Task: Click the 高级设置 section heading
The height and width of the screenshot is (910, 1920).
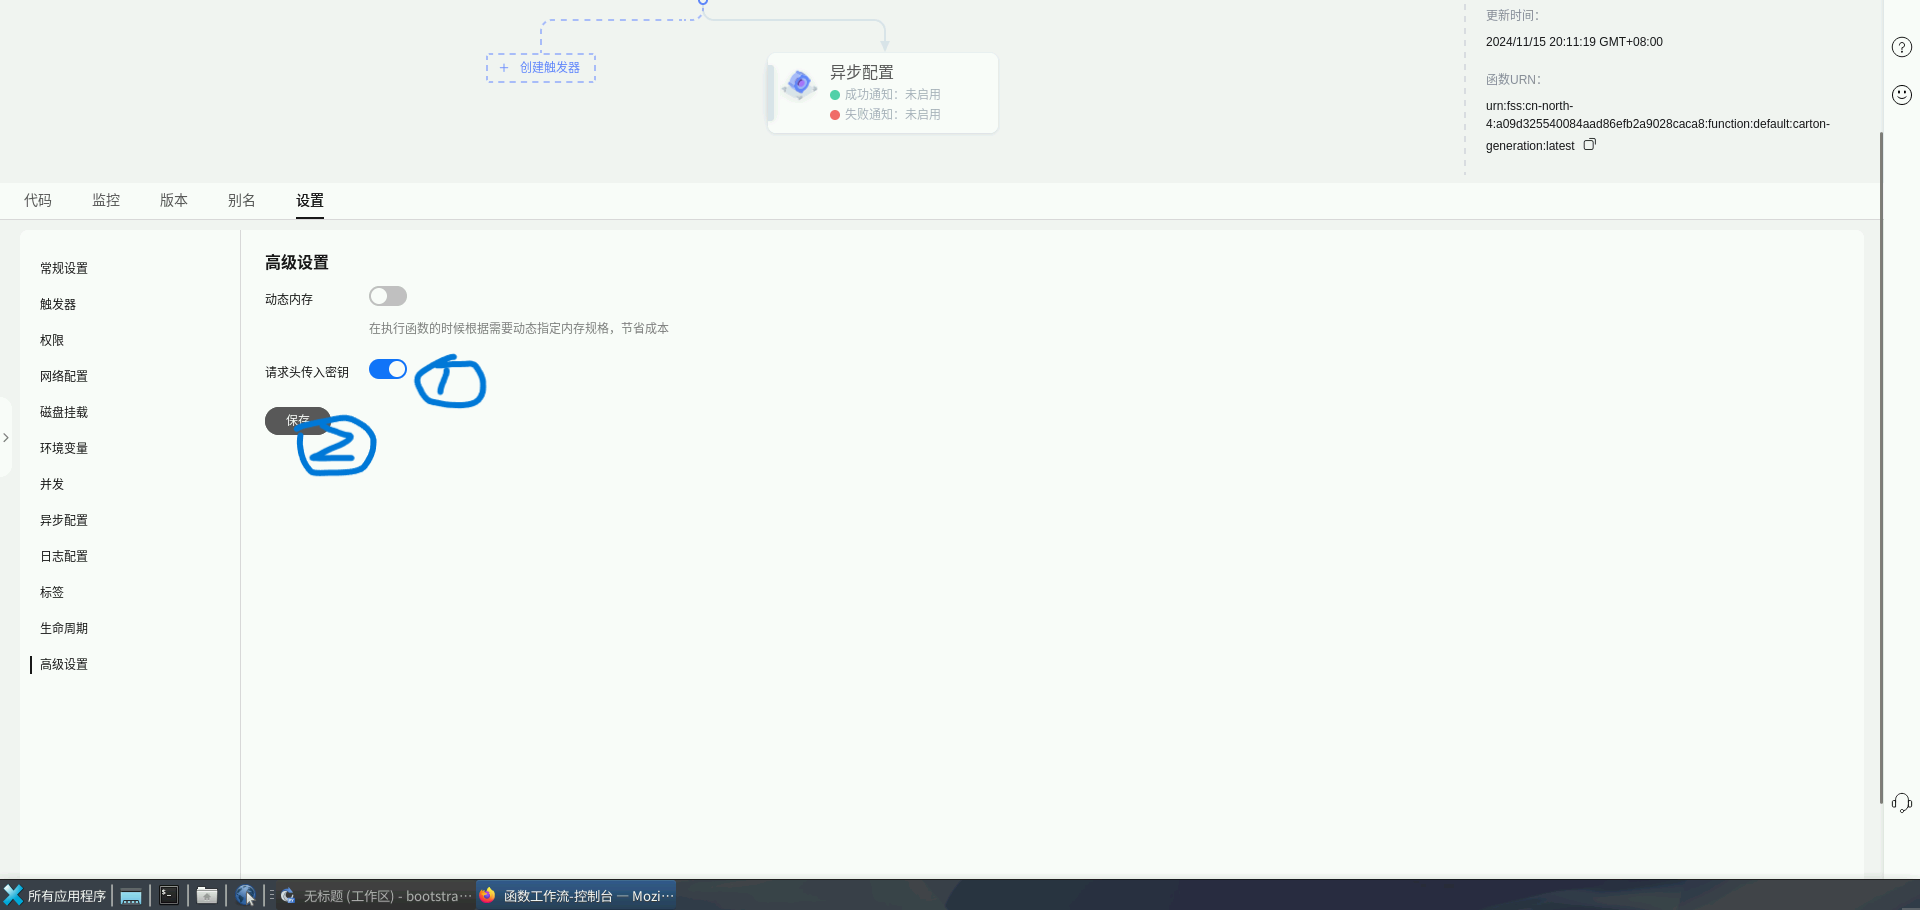Action: (x=297, y=262)
